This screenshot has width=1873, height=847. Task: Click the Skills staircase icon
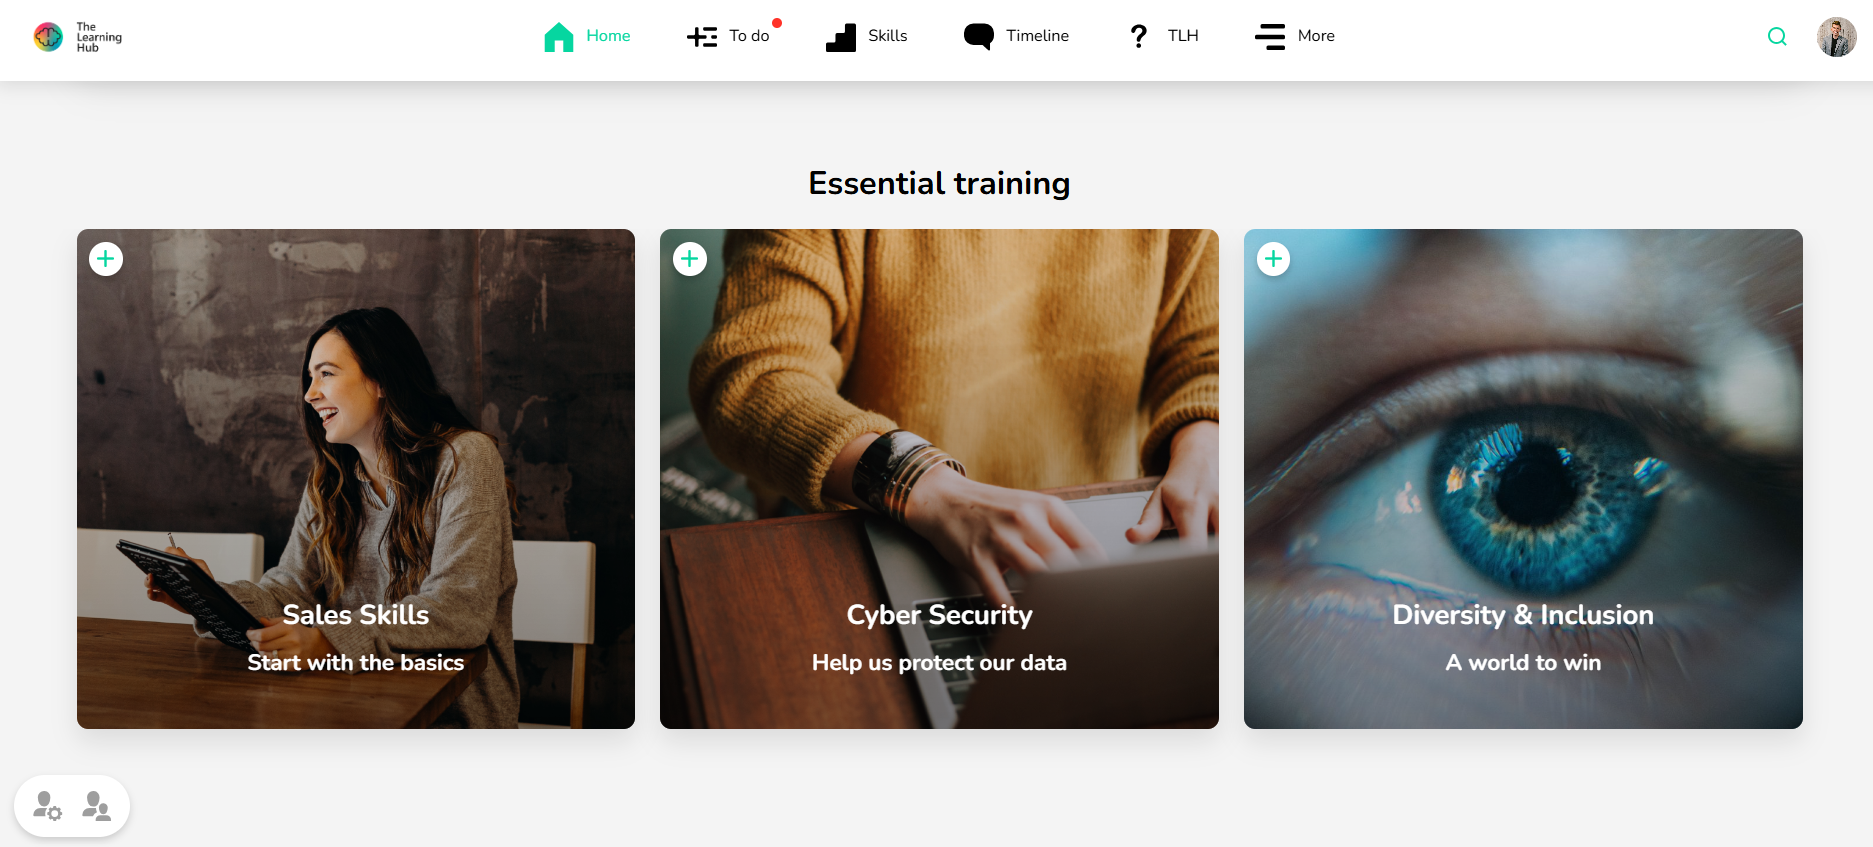point(841,37)
